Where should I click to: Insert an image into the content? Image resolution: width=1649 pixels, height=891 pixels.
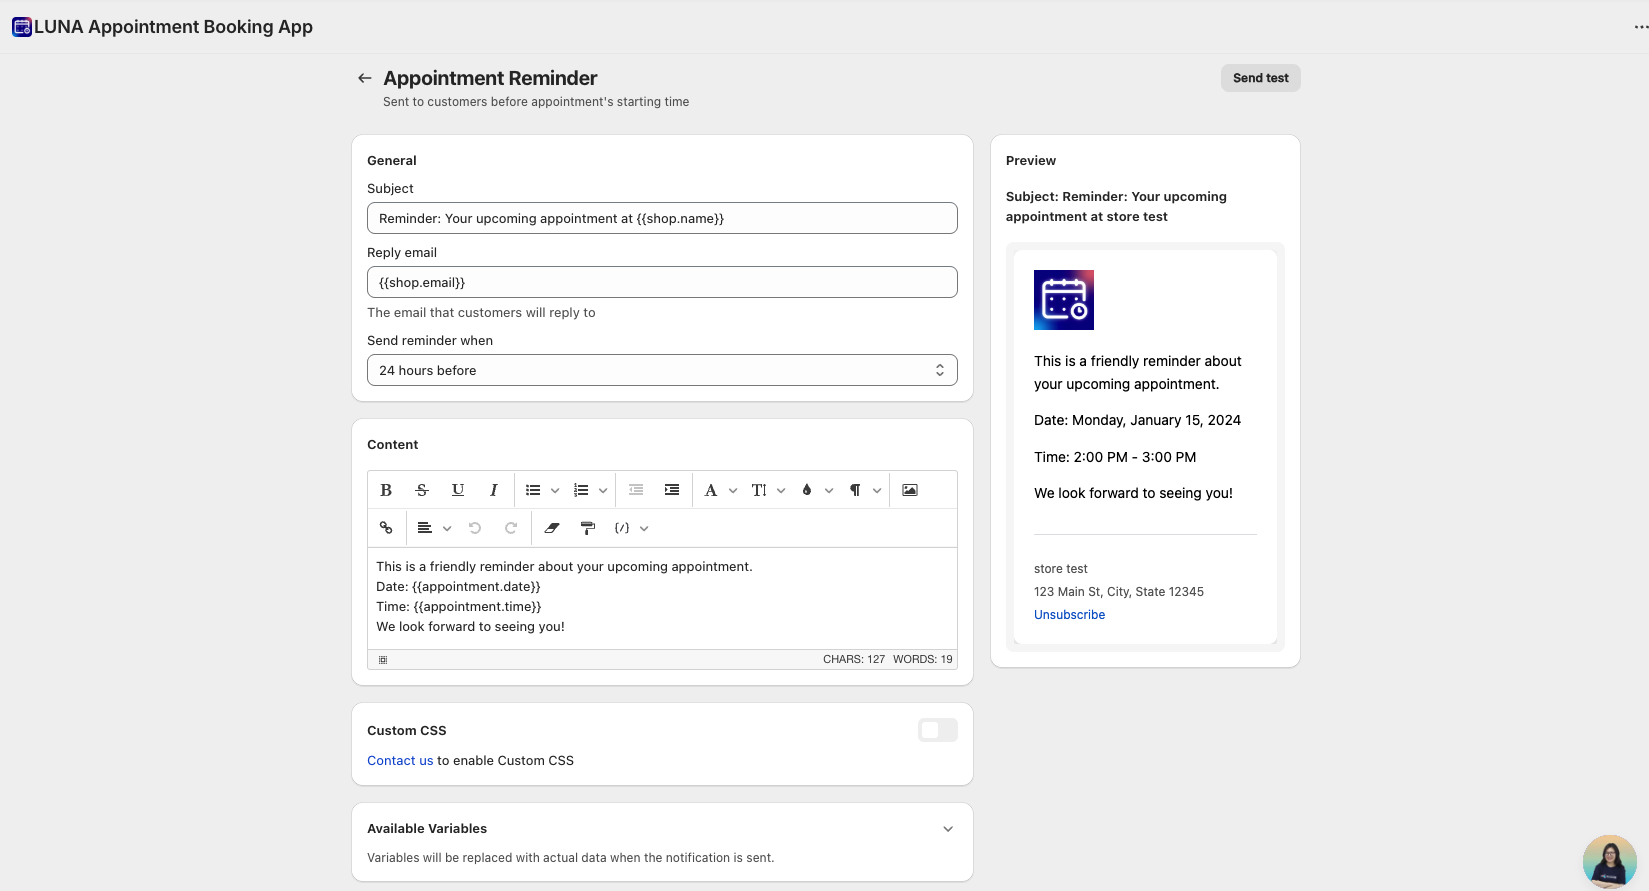909,490
